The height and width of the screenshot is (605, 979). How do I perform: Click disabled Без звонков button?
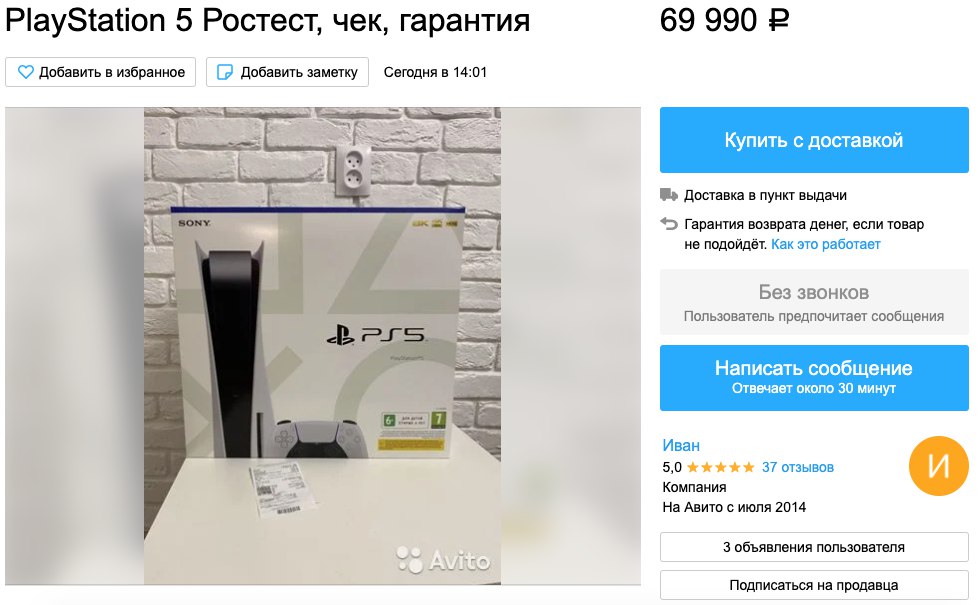click(814, 302)
